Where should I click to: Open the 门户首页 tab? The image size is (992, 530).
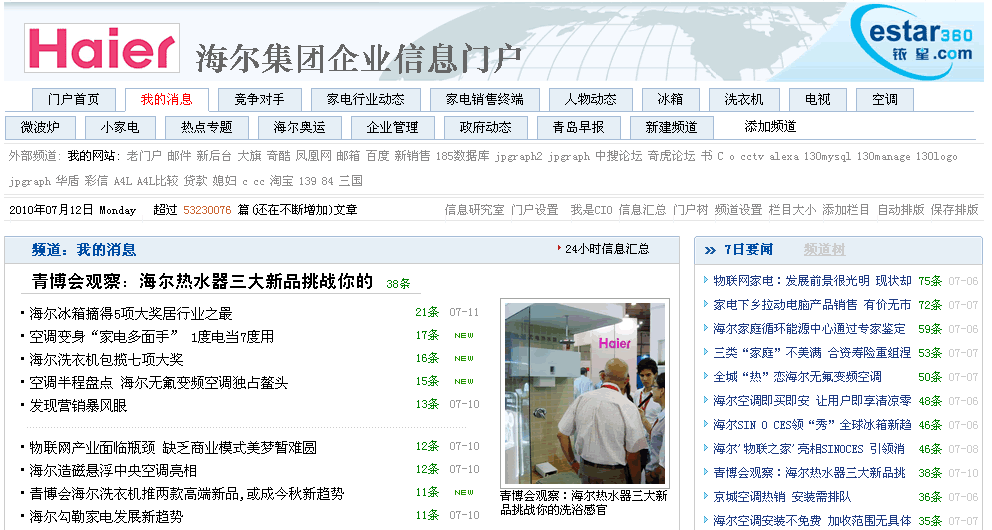pos(73,99)
